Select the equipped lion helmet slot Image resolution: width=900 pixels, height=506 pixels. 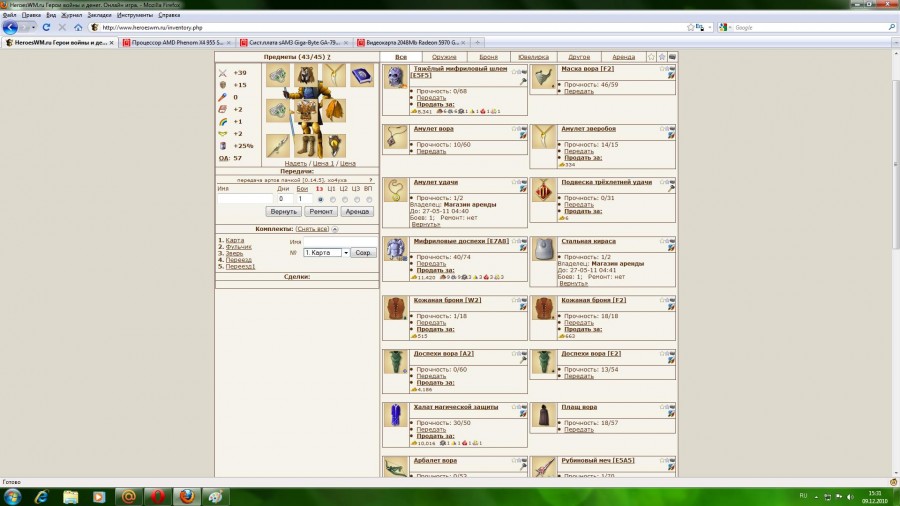pos(306,75)
